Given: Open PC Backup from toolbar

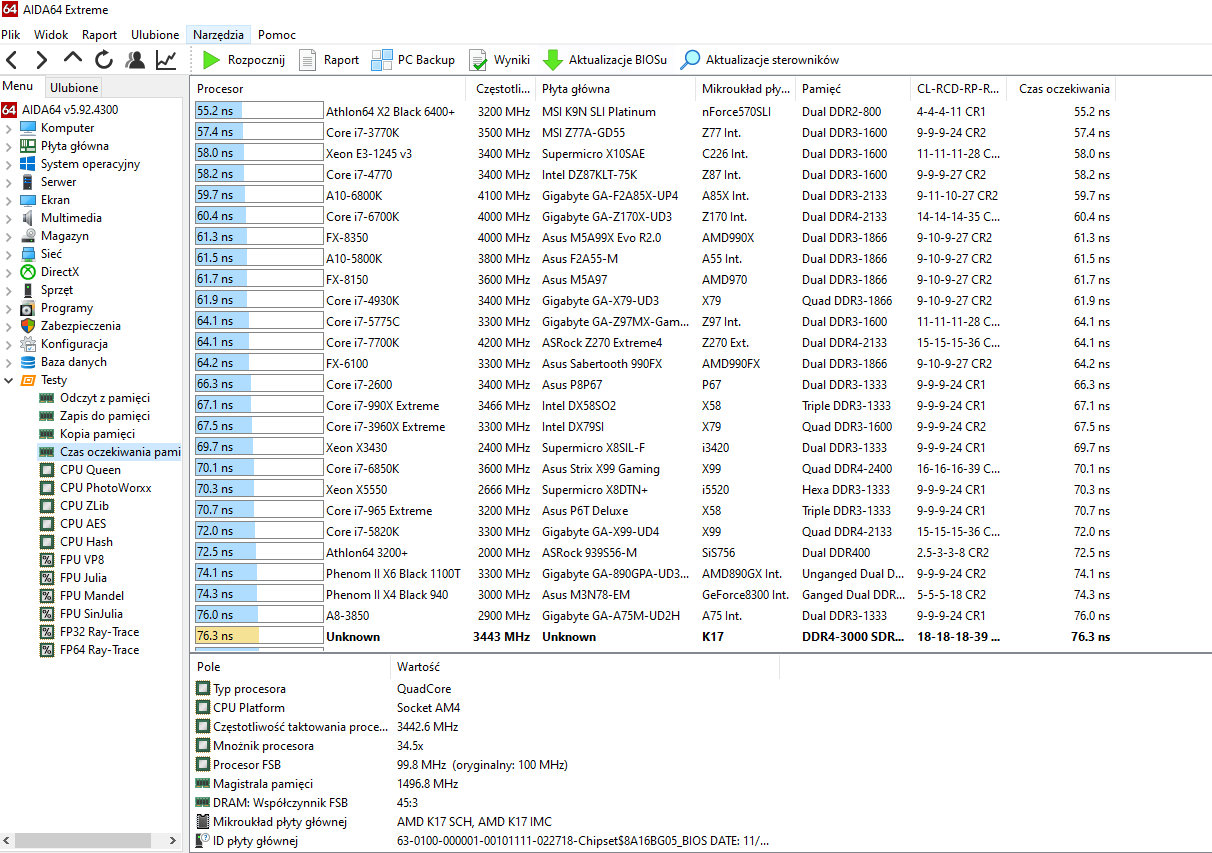Looking at the screenshot, I should pos(413,60).
